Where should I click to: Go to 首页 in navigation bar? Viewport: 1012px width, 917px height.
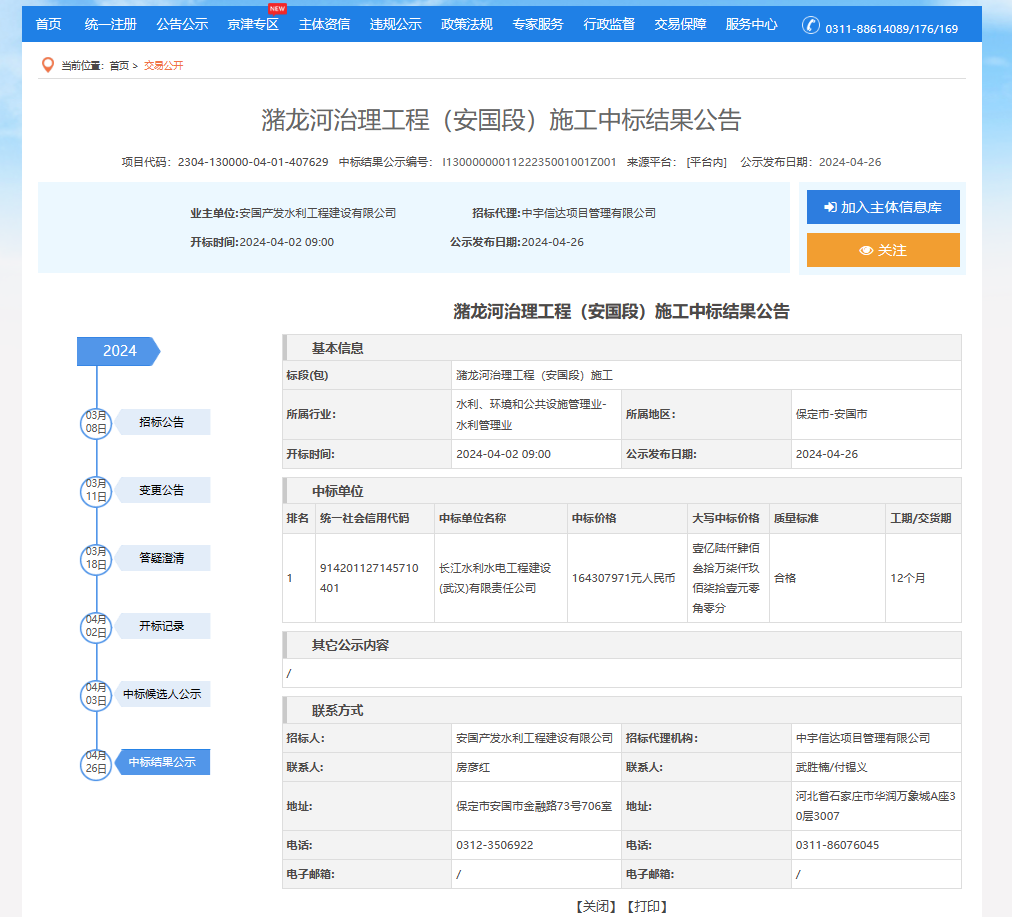pos(48,24)
